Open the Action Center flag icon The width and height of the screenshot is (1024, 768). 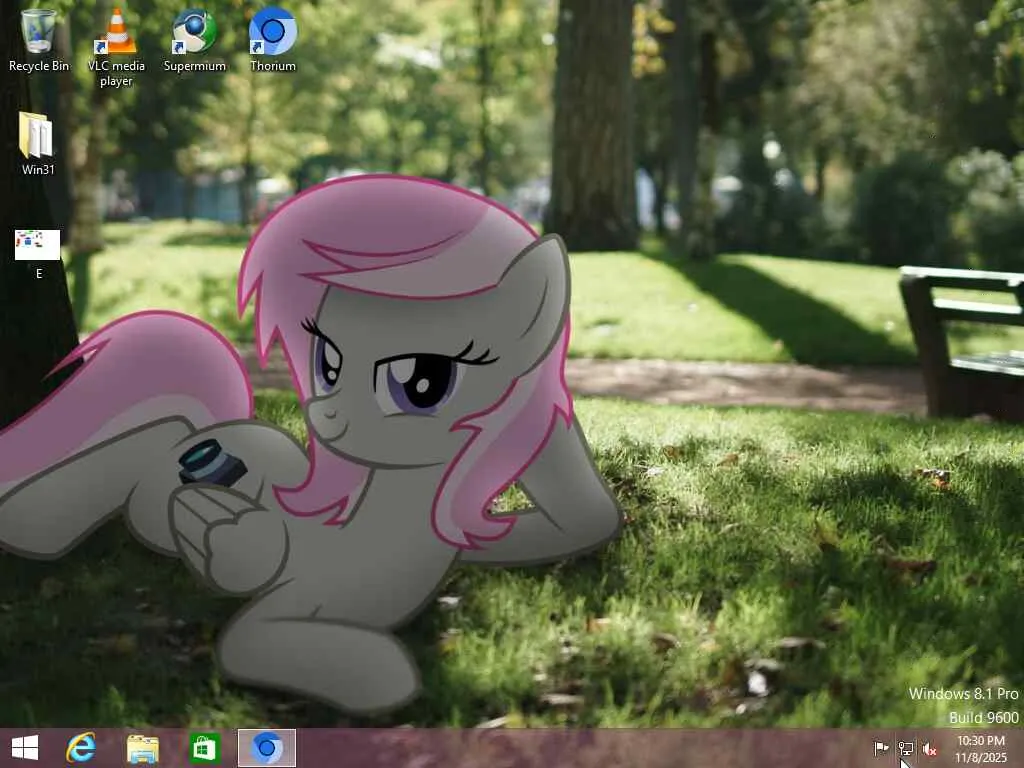[x=881, y=748]
